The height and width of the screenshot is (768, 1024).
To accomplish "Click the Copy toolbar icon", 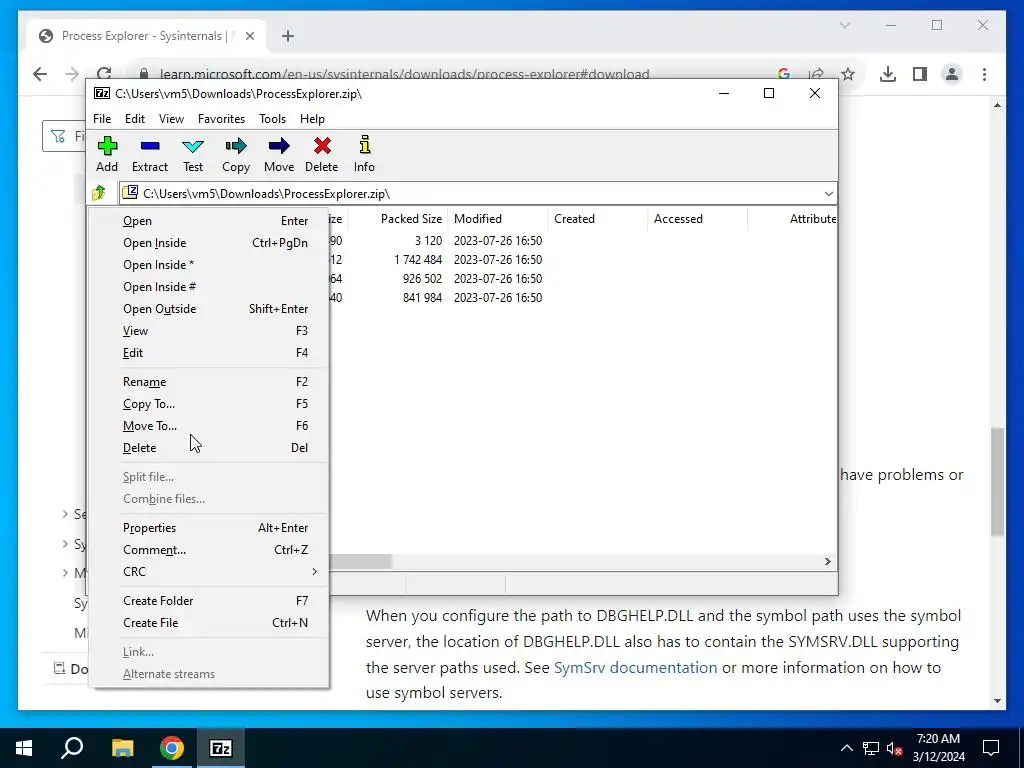I will [x=236, y=154].
